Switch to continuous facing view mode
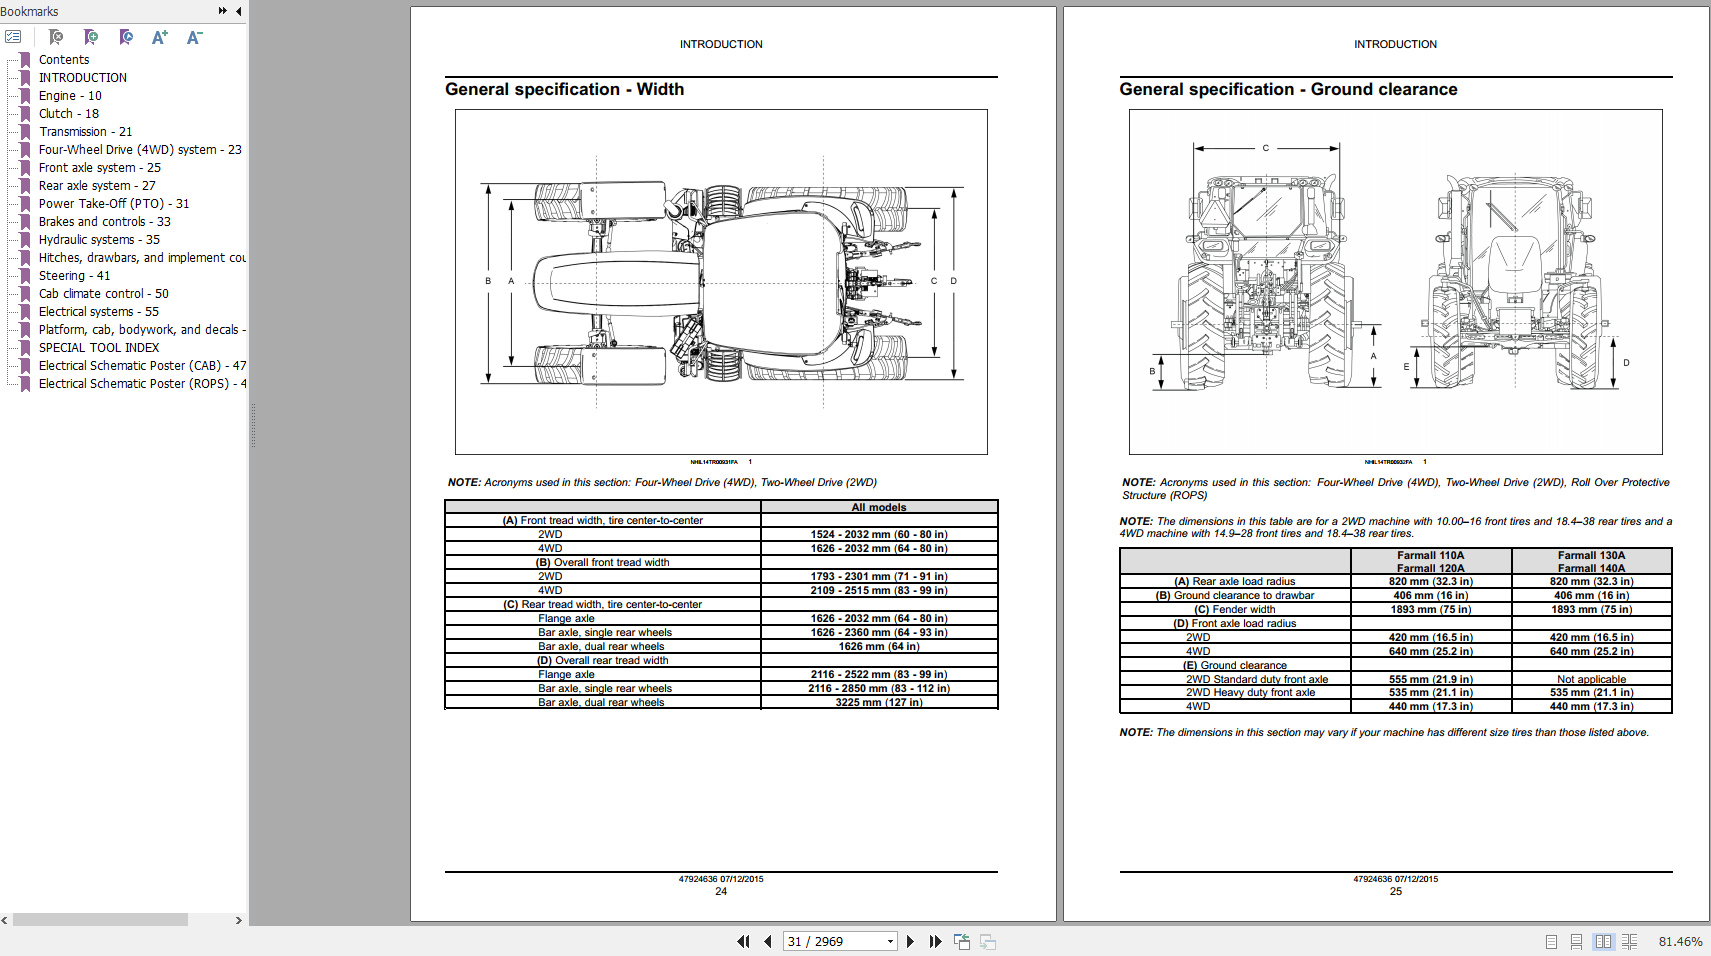Screen dimensions: 1711x956 click(1630, 942)
